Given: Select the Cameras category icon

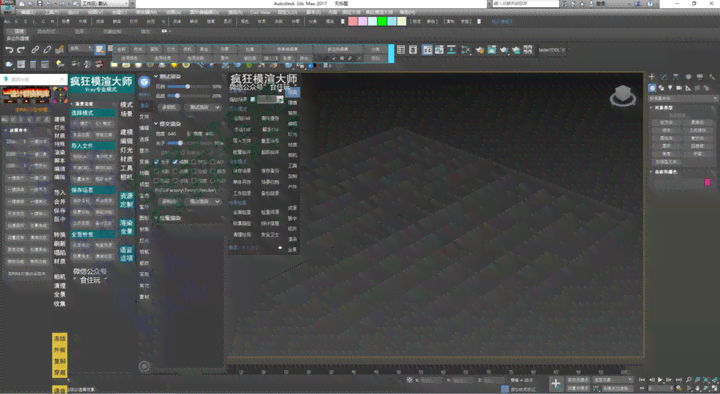Looking at the screenshot, I should [679, 88].
